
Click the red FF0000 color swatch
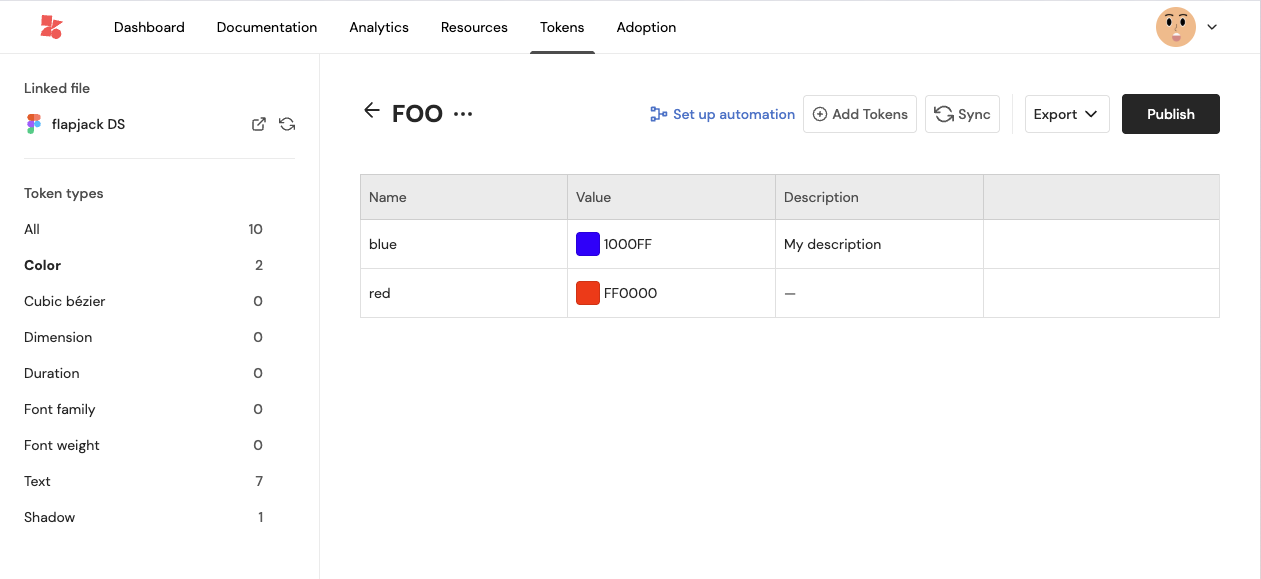tap(588, 293)
